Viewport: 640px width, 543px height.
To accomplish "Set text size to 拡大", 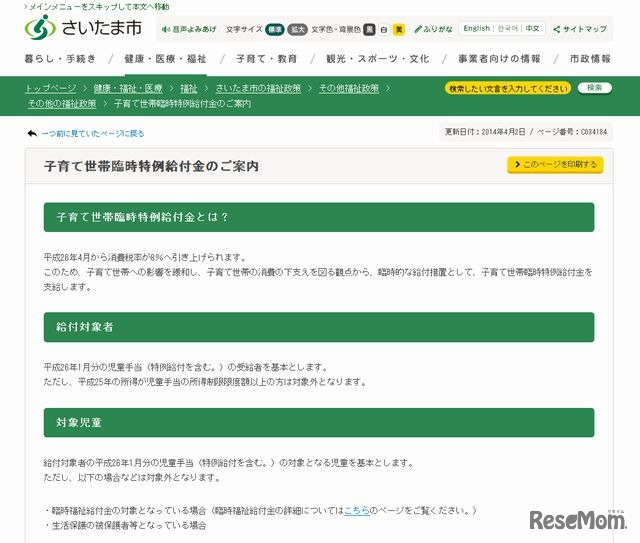I will tap(298, 29).
